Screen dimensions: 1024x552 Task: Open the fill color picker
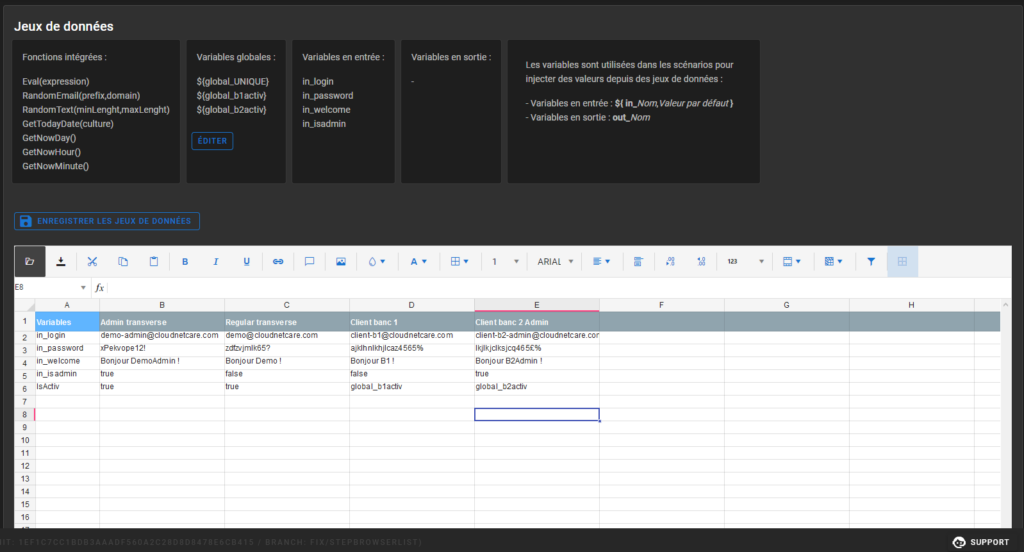[x=377, y=261]
